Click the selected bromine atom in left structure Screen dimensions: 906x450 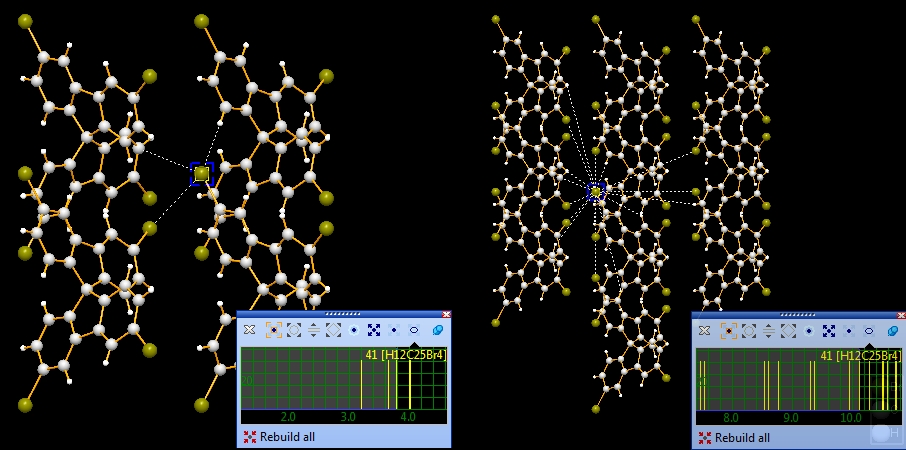(202, 174)
